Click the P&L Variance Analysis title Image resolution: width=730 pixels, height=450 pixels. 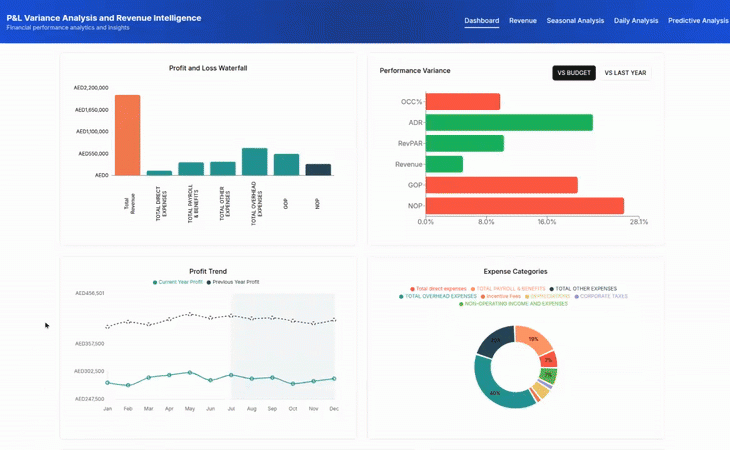coord(104,18)
